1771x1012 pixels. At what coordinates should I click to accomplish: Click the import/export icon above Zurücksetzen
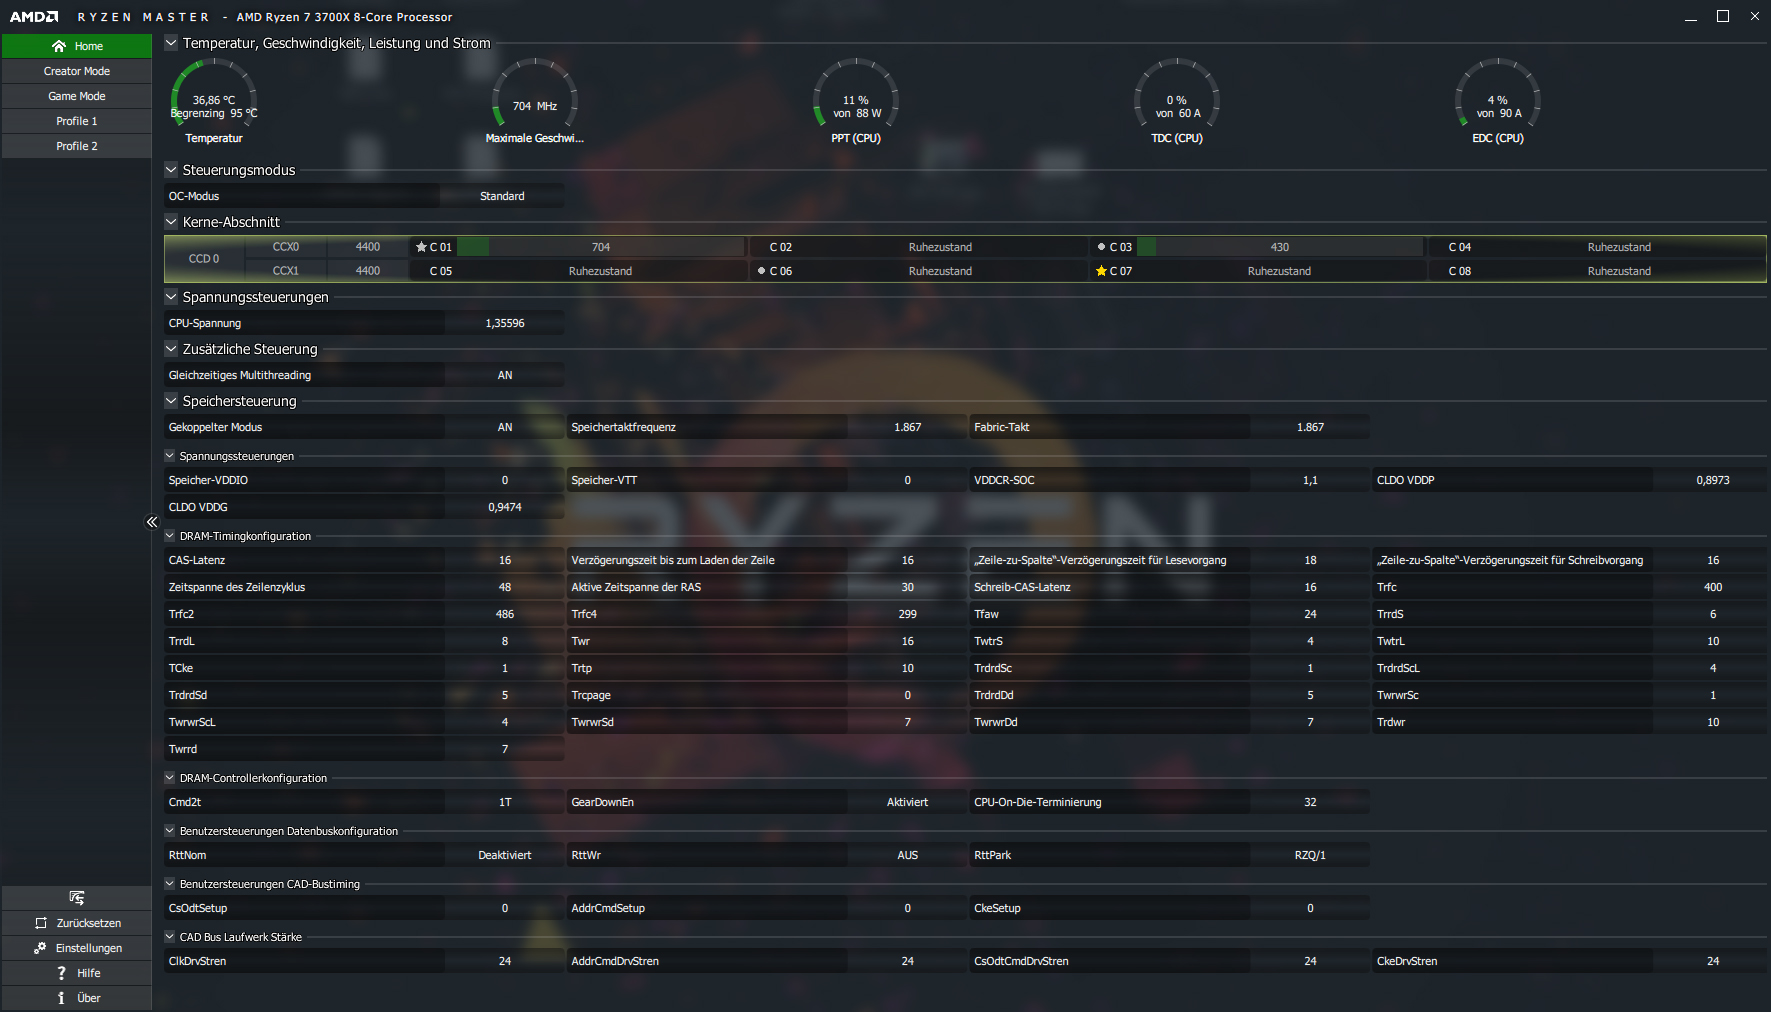77,898
